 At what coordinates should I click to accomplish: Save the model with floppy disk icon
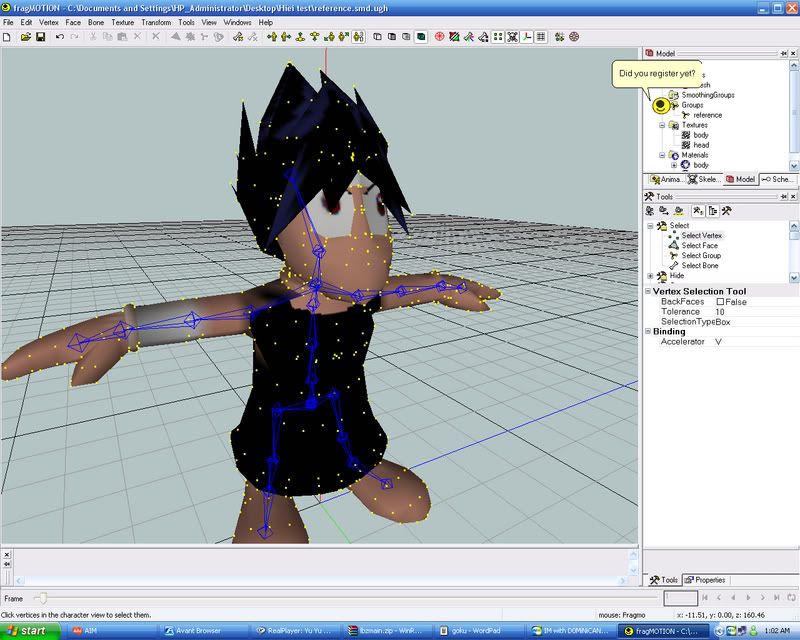click(40, 37)
